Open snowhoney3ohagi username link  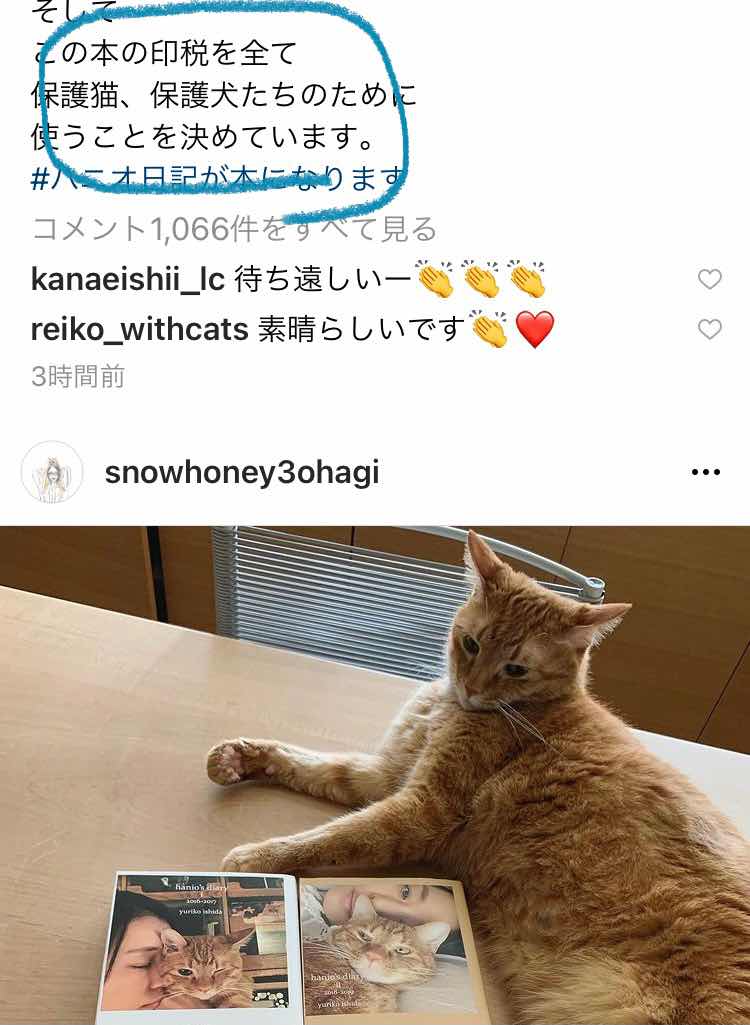coord(242,473)
